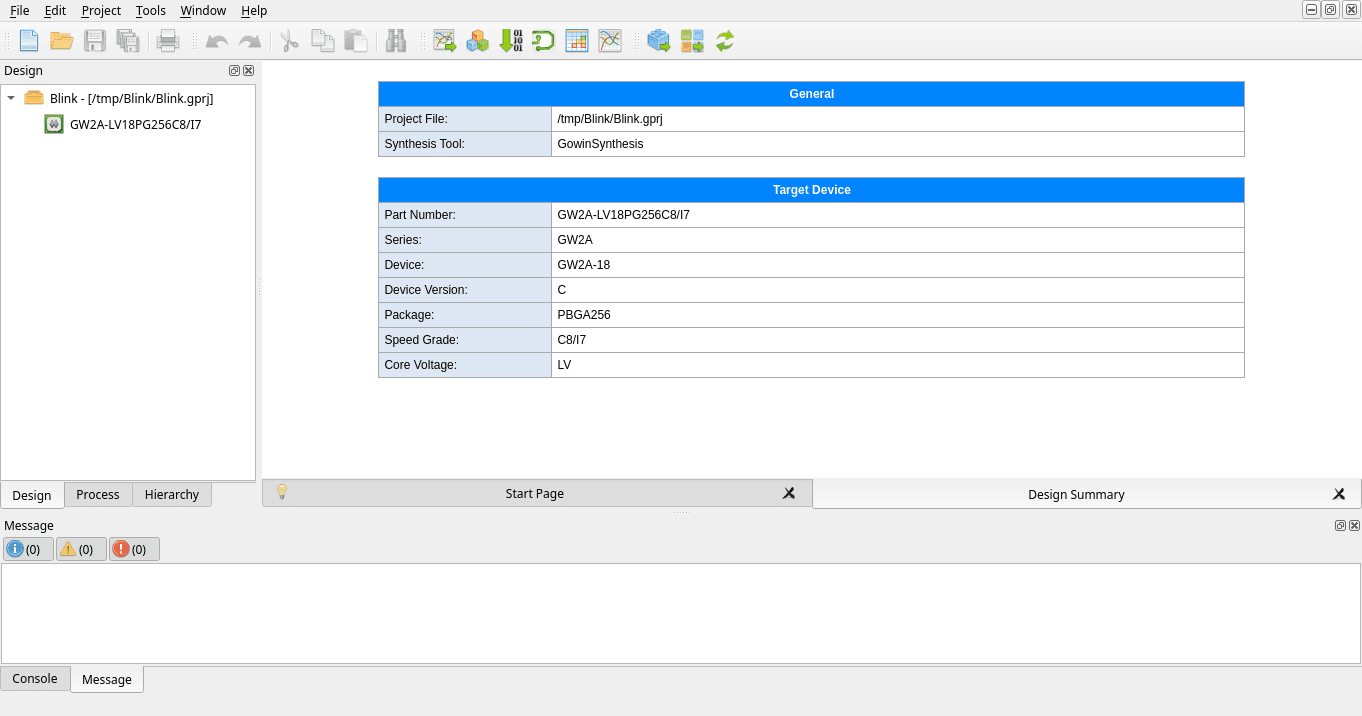Open the File menu
The image size is (1362, 716).
19,10
